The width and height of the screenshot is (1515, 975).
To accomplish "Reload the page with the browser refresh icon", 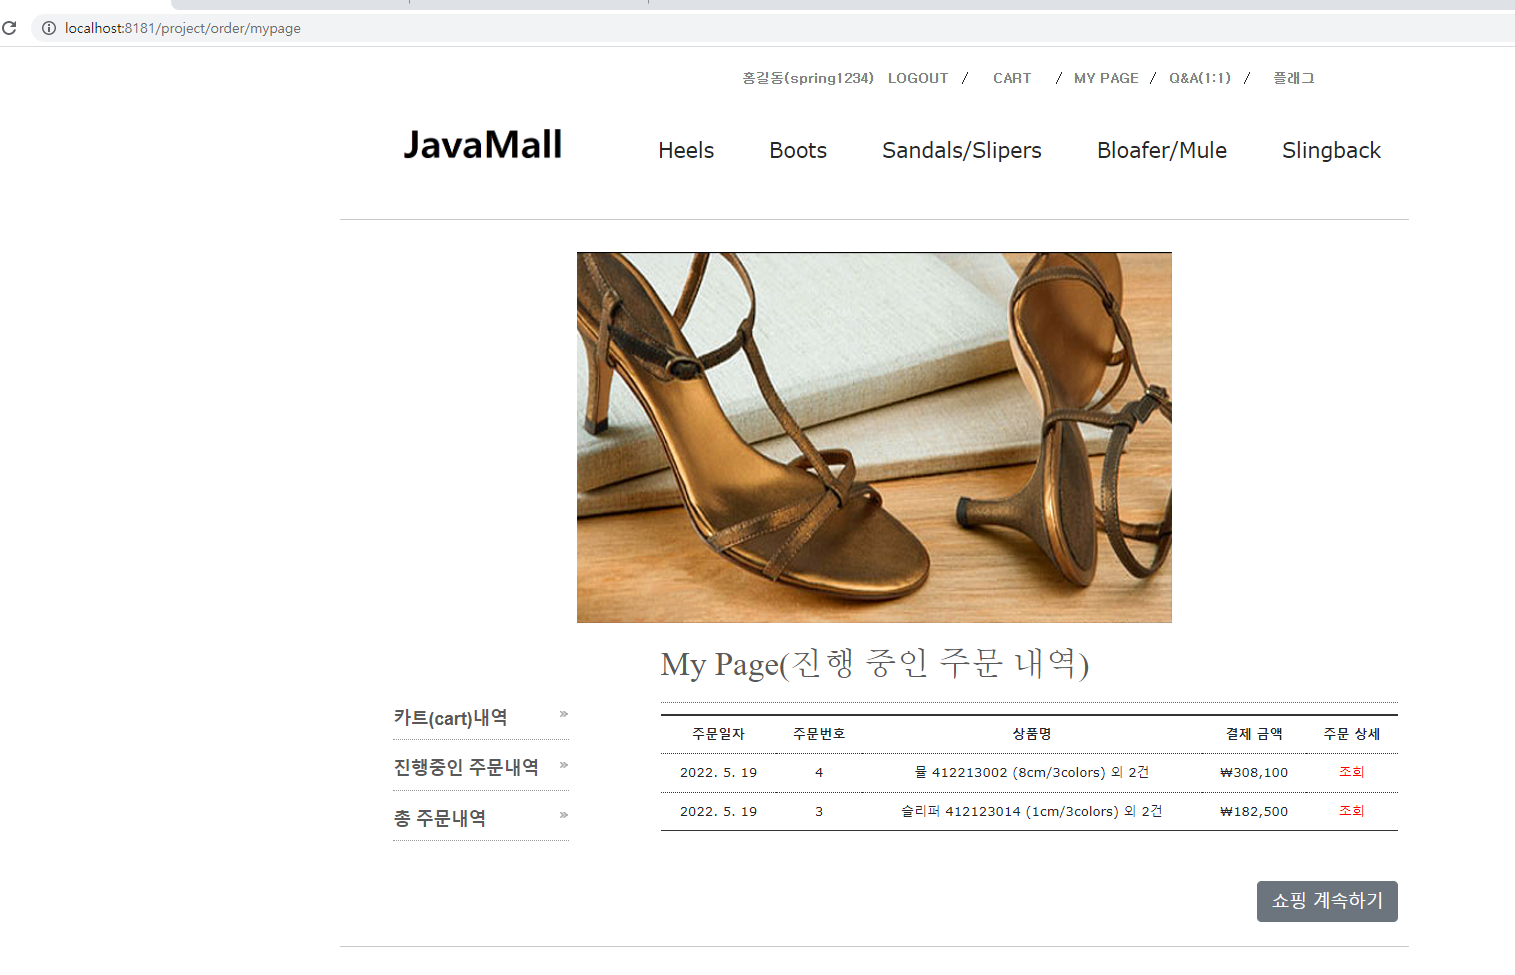I will click(9, 28).
